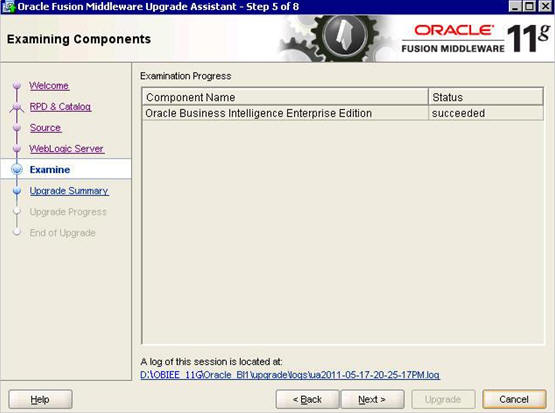Click the Upgrade Summary step bullet icon

pos(17,191)
